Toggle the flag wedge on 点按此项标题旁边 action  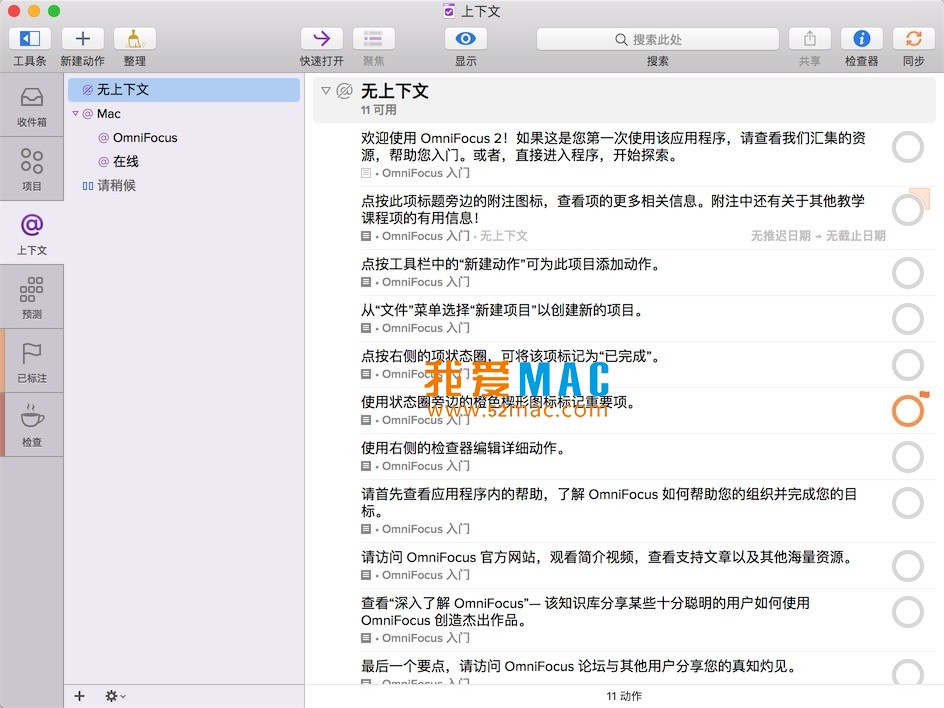(x=922, y=196)
